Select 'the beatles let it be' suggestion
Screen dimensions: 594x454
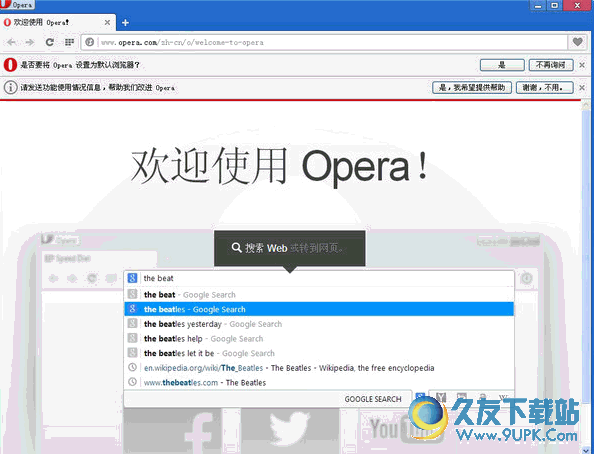(319, 353)
